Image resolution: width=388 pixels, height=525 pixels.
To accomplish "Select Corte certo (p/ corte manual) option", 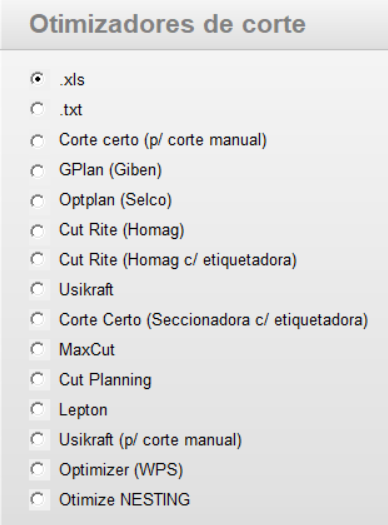I will (x=37, y=141).
